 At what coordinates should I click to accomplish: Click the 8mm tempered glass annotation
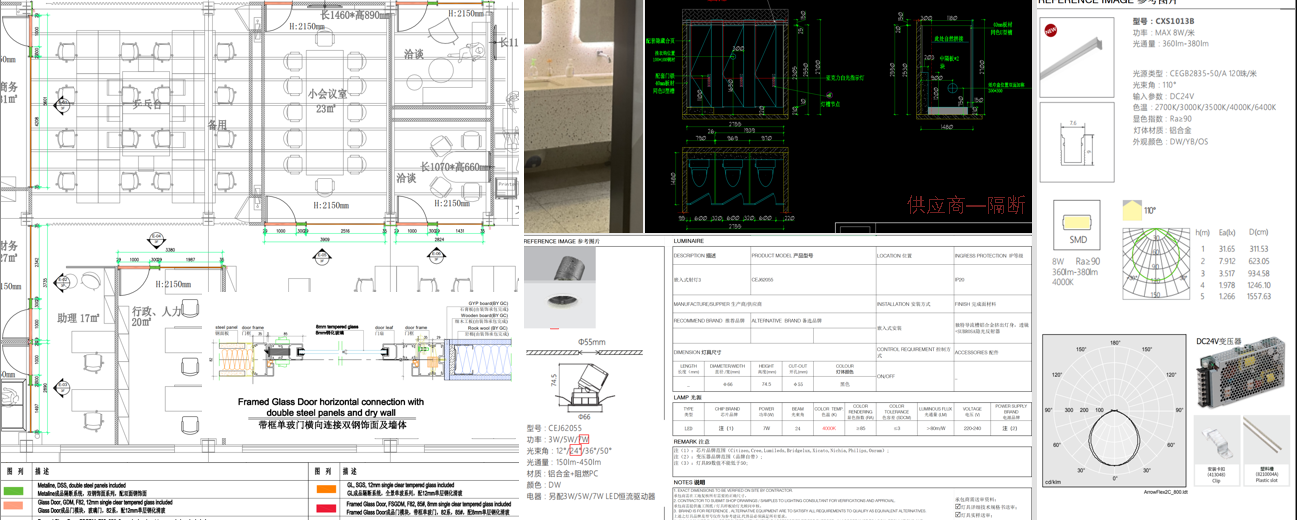pyautogui.click(x=335, y=327)
